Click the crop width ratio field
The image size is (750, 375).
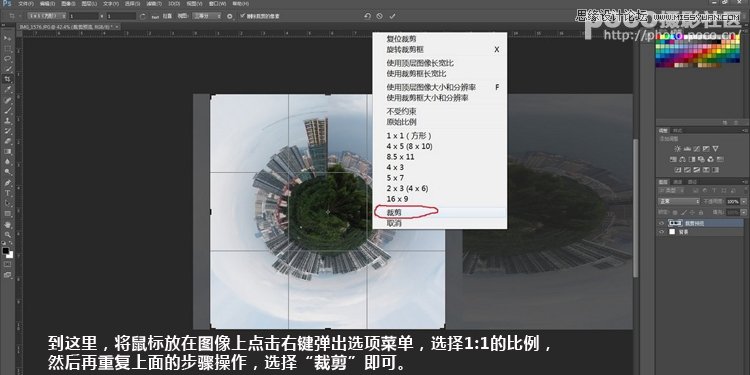[84, 16]
